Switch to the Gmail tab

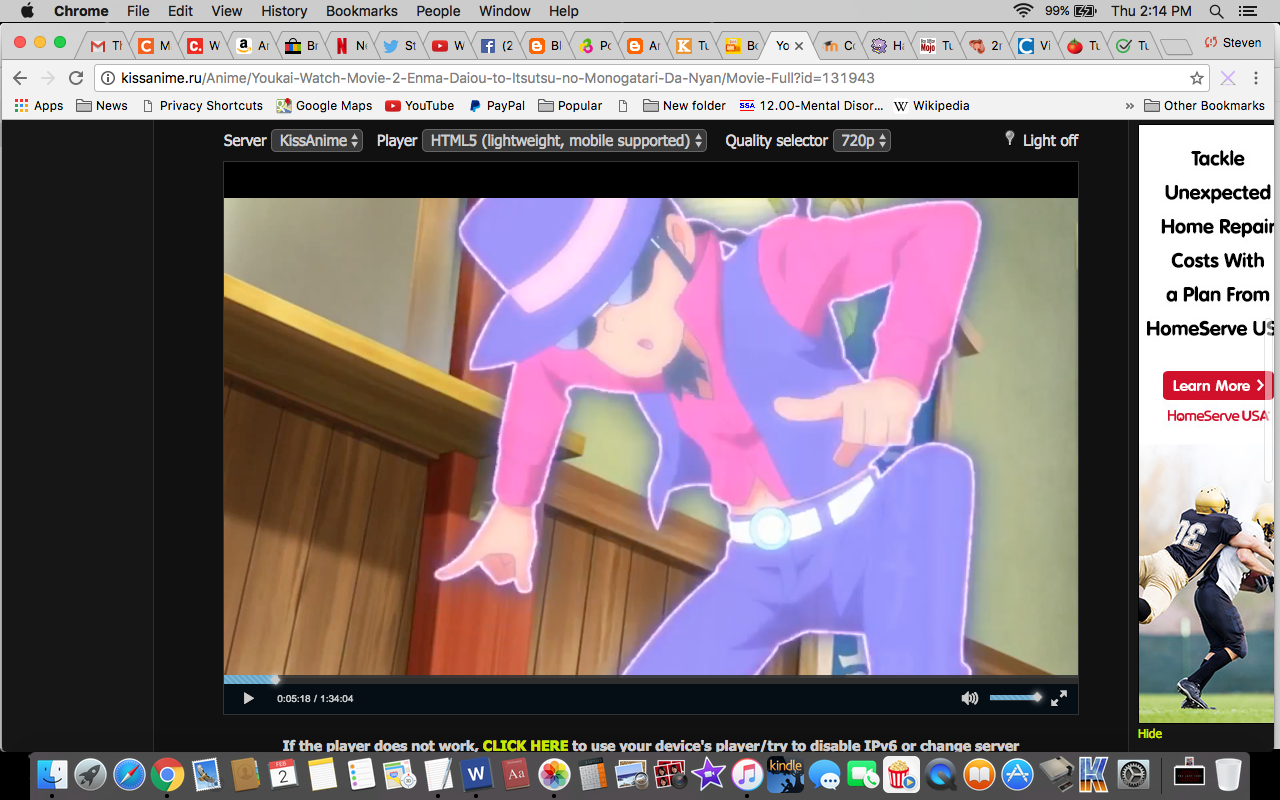(x=105, y=45)
